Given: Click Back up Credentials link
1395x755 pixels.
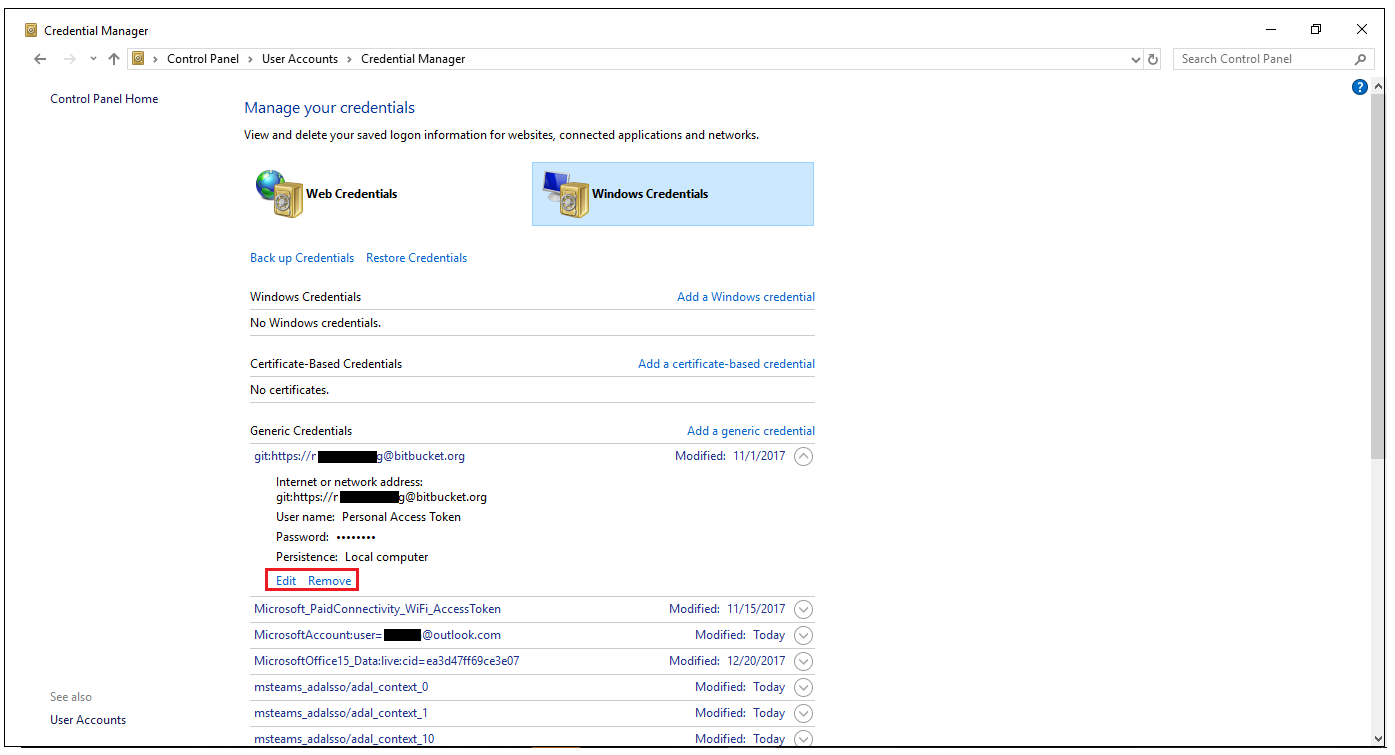Looking at the screenshot, I should (302, 258).
